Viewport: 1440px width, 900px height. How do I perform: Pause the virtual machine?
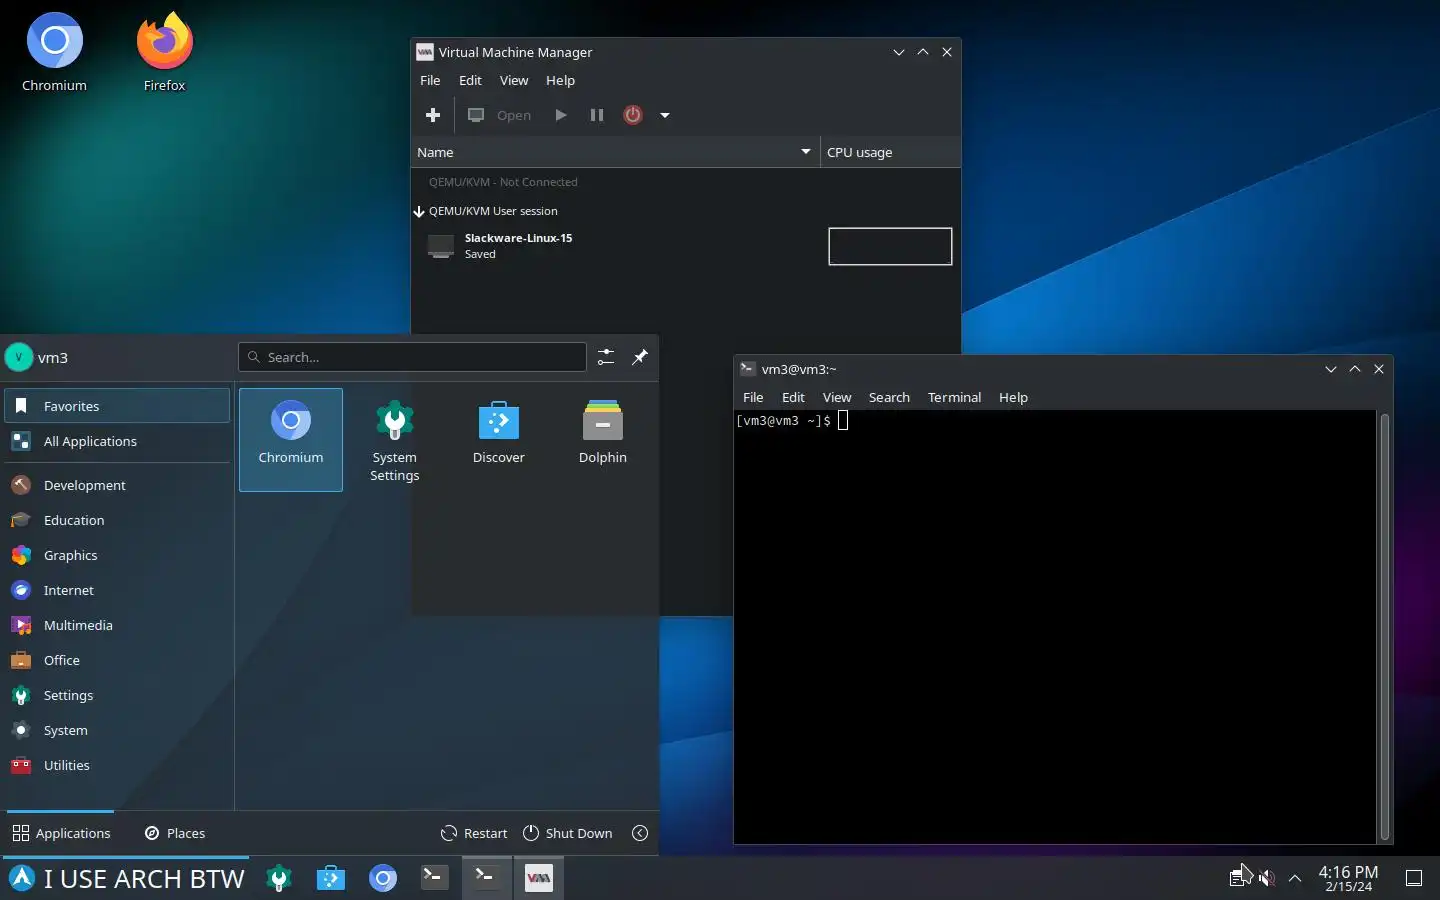[597, 115]
